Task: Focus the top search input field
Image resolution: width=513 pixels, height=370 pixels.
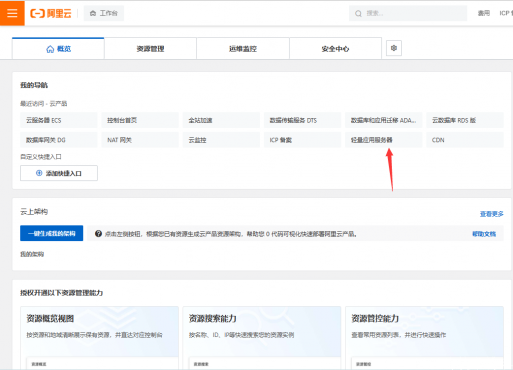Action: click(408, 13)
